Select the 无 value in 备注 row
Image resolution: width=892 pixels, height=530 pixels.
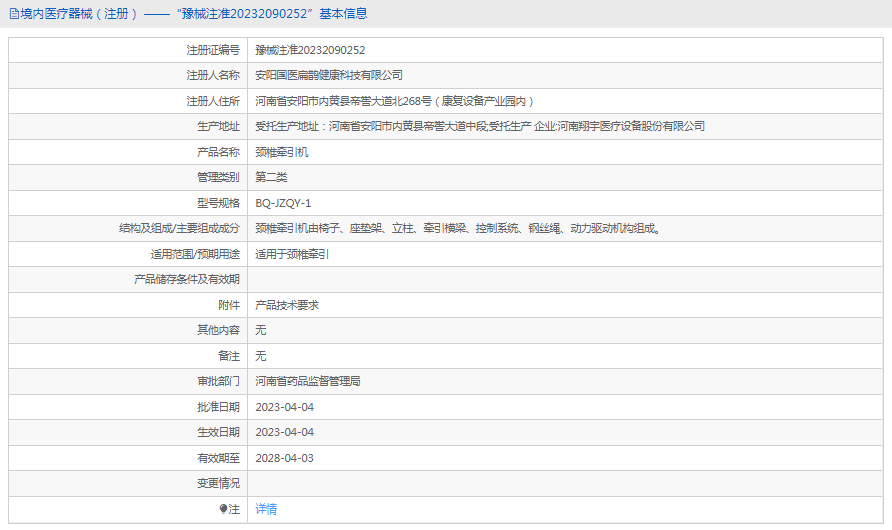[261, 356]
